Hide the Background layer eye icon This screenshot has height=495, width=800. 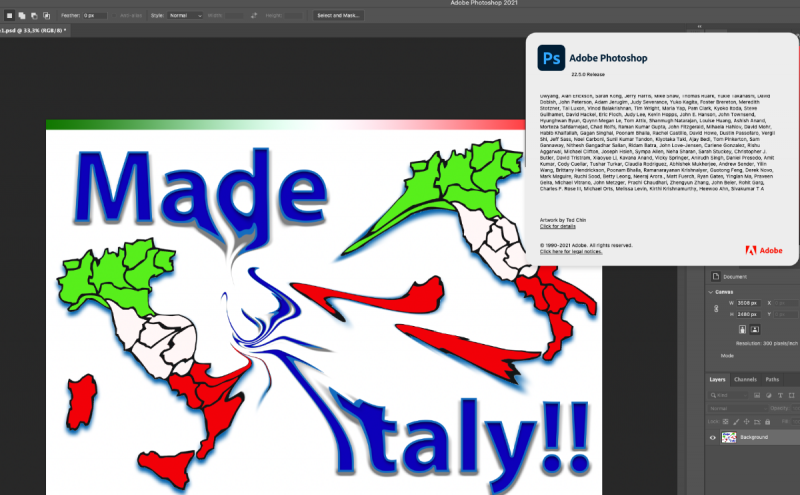[x=713, y=437]
